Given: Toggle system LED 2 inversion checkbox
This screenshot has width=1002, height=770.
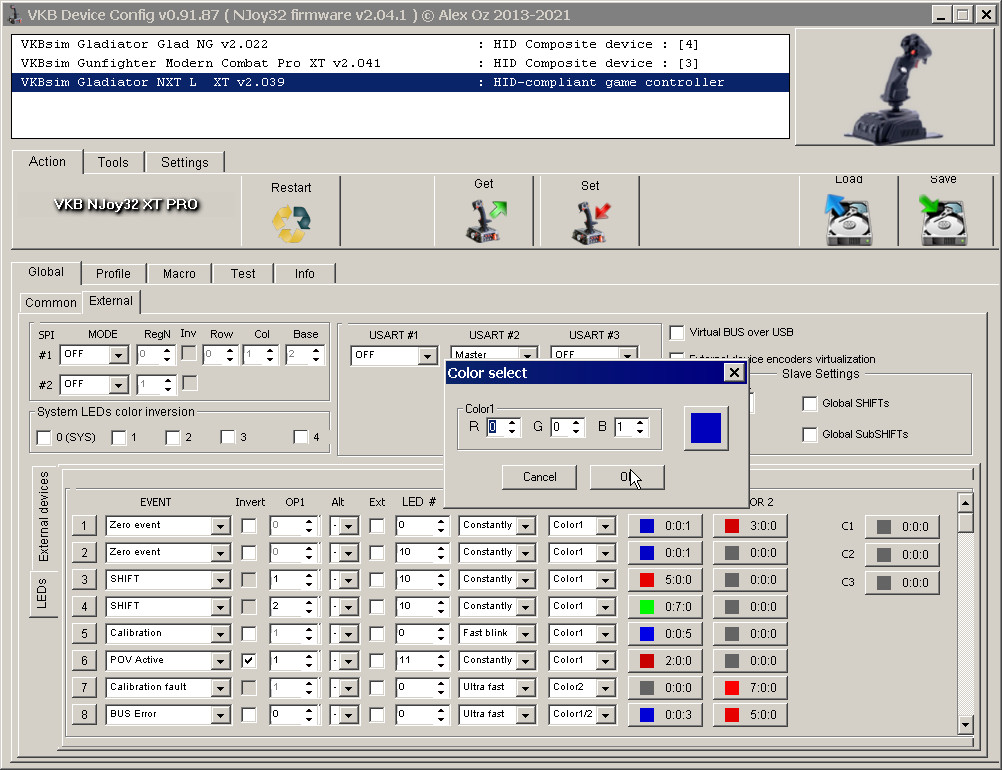Looking at the screenshot, I should point(172,437).
